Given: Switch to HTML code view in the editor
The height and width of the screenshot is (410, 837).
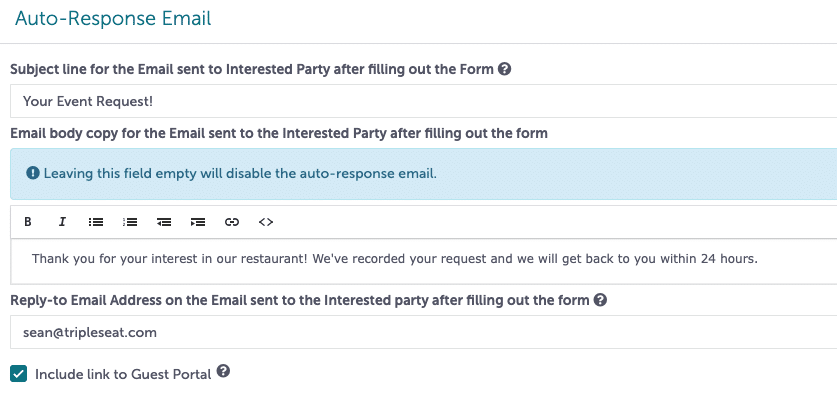Looking at the screenshot, I should (266, 222).
